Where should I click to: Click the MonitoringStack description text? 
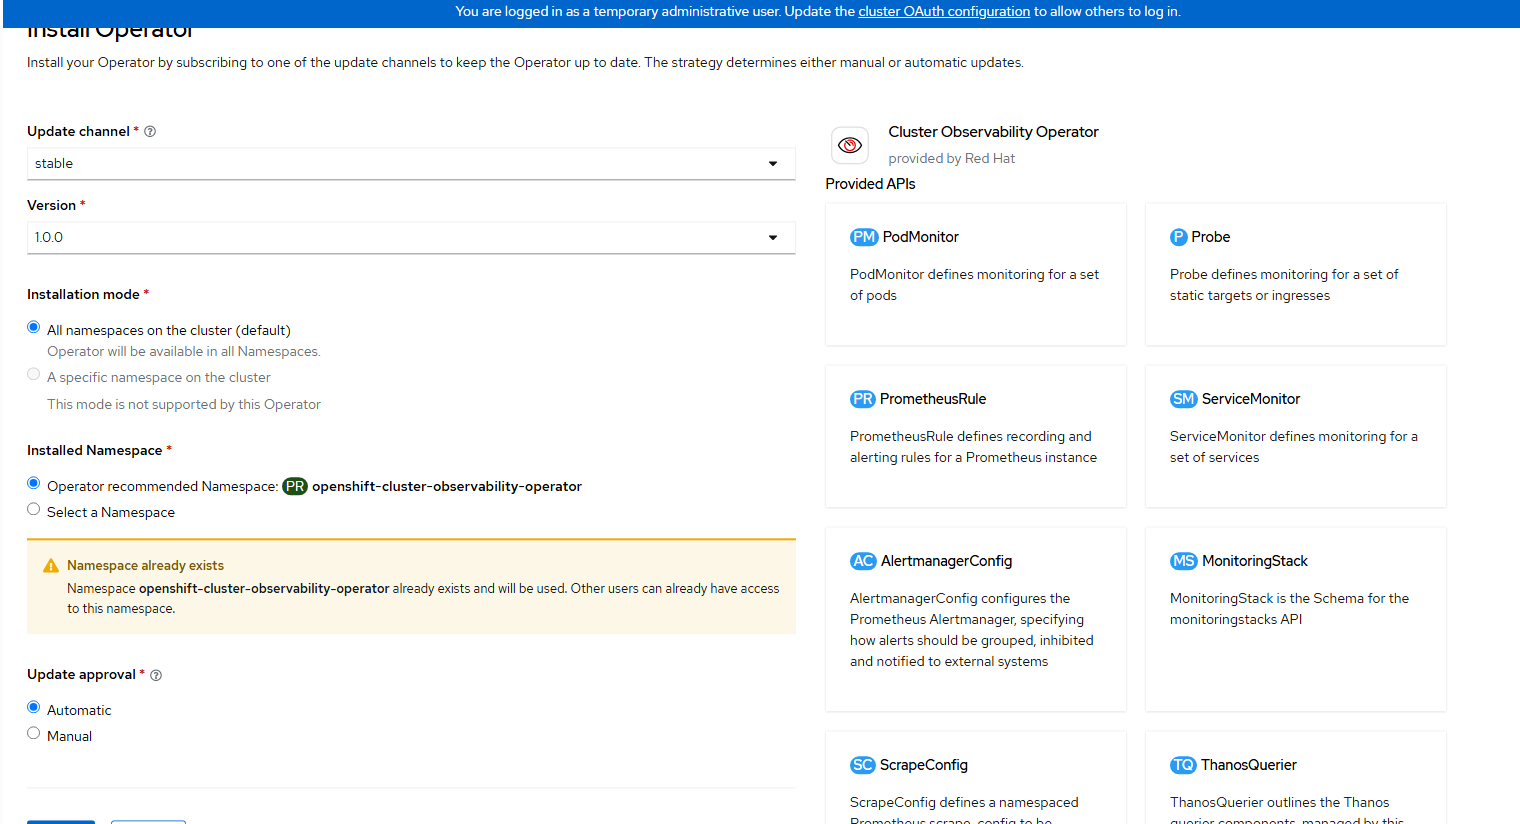(1289, 609)
